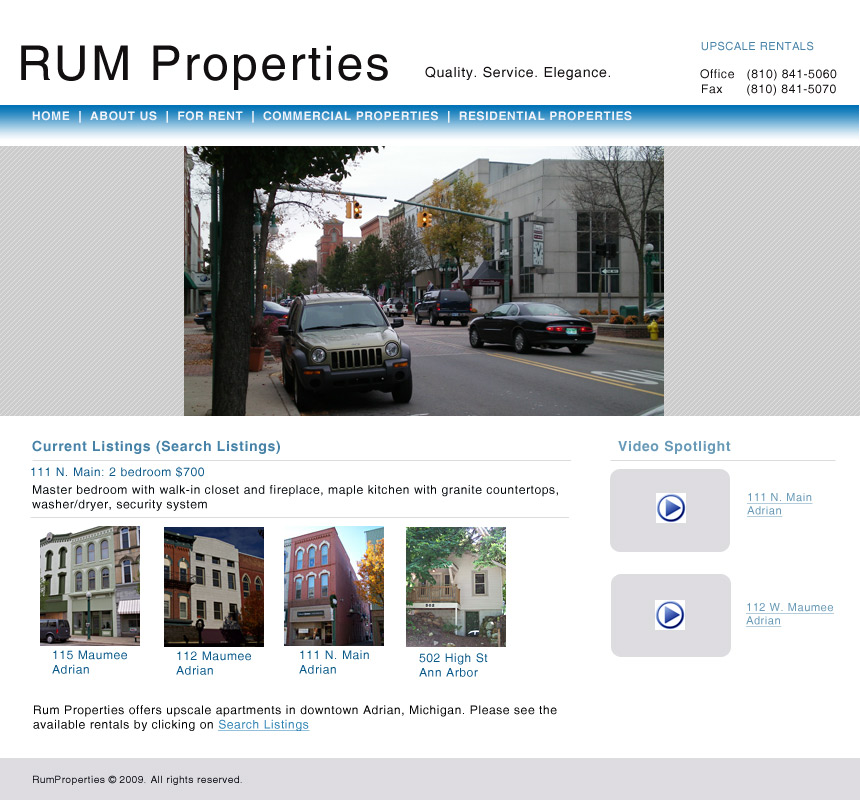Go to the HOME page
Image resolution: width=860 pixels, height=800 pixels.
pyautogui.click(x=51, y=116)
